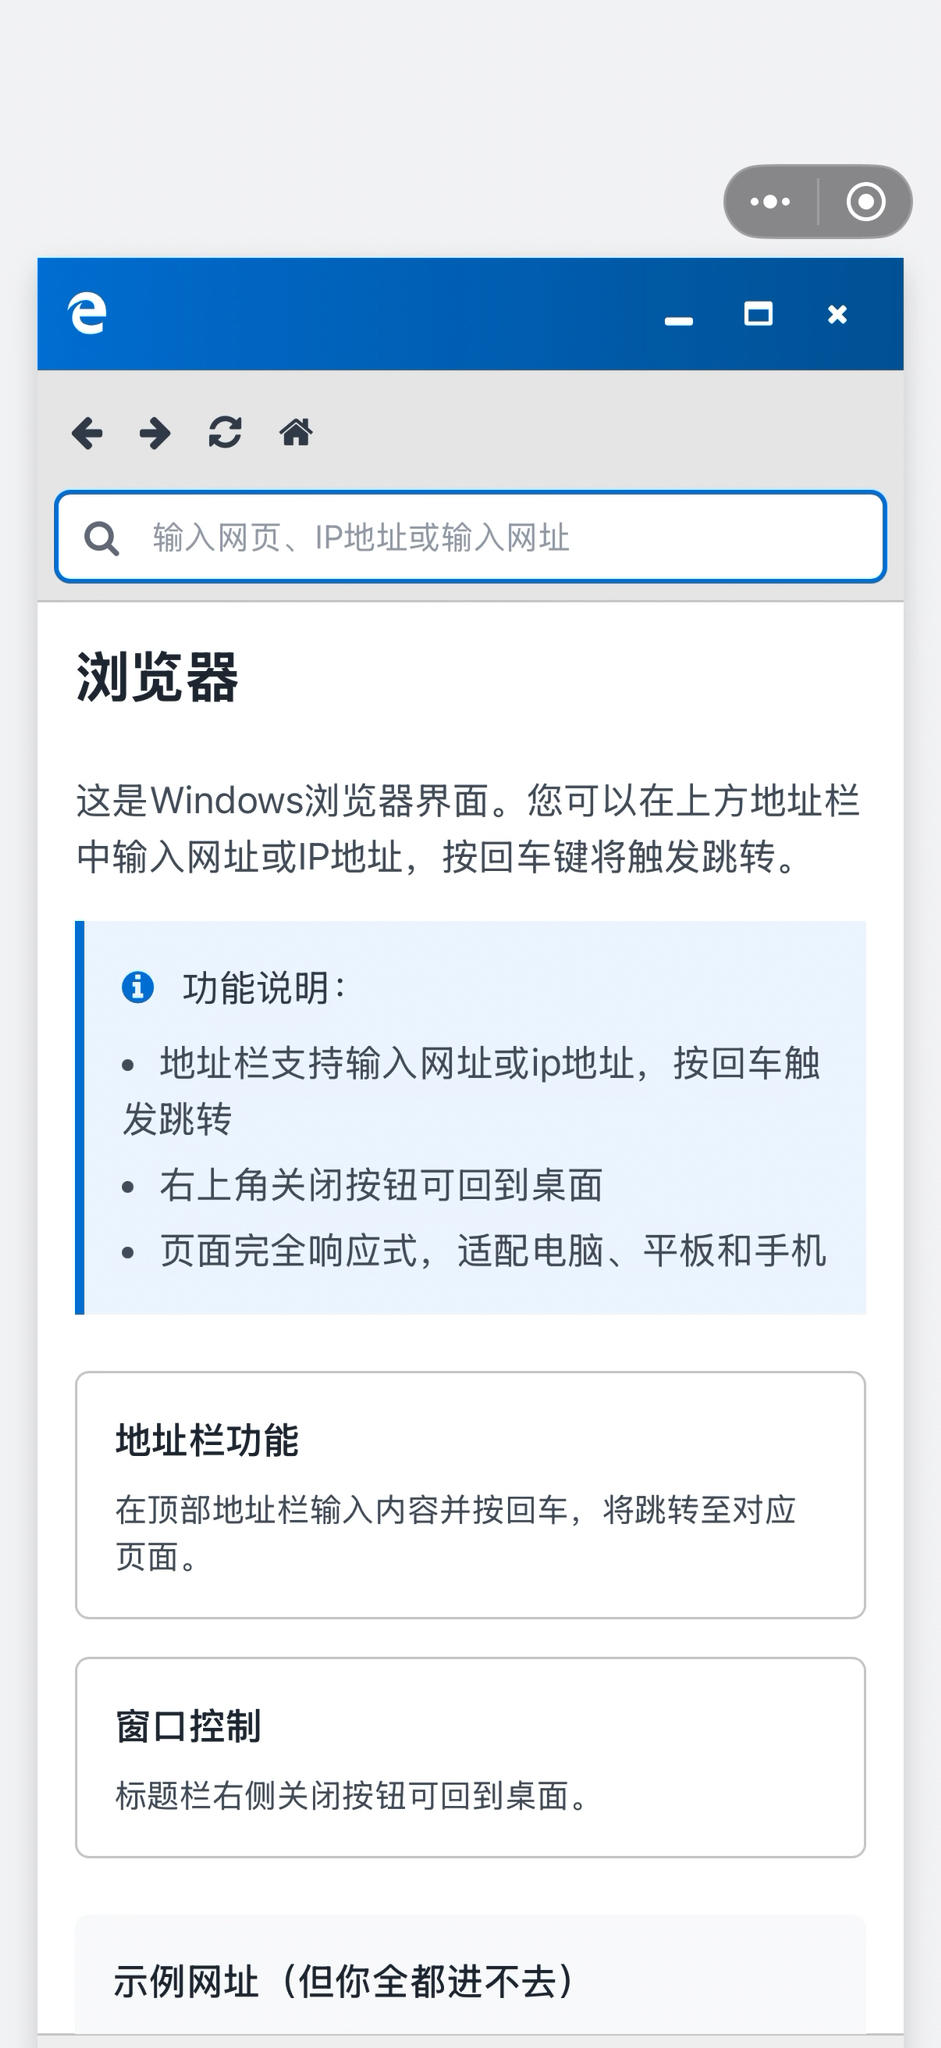Image resolution: width=941 pixels, height=2048 pixels.
Task: Go to the home page icon
Action: [x=296, y=433]
